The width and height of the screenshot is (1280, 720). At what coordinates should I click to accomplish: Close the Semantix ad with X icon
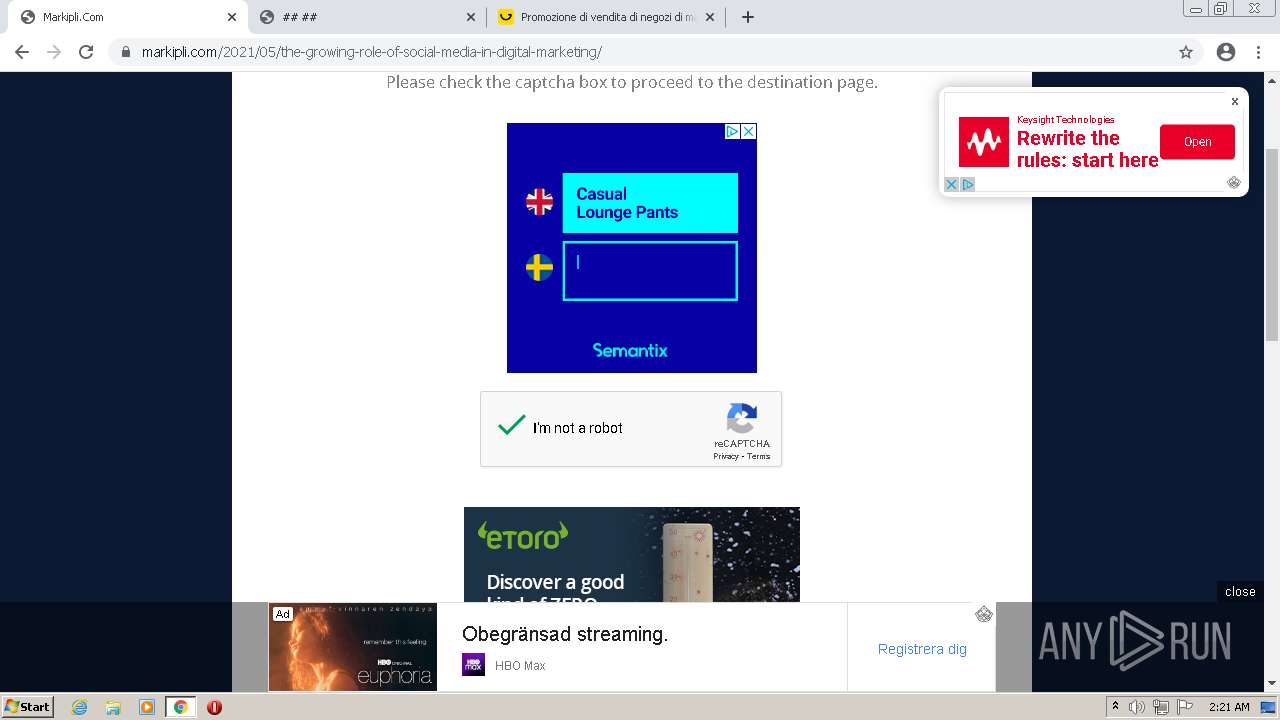[x=748, y=131]
